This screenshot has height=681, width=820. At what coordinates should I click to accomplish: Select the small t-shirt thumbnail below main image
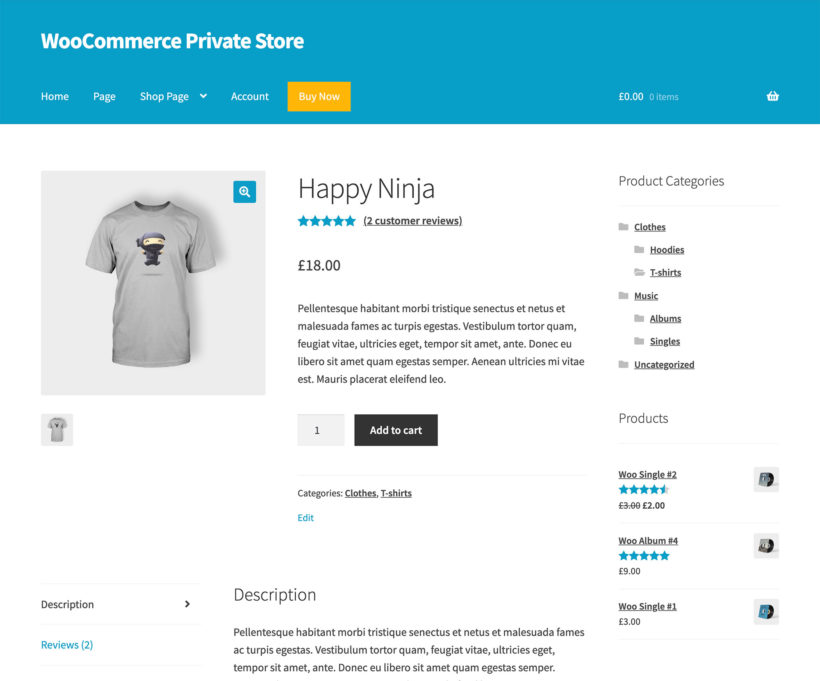(56, 428)
